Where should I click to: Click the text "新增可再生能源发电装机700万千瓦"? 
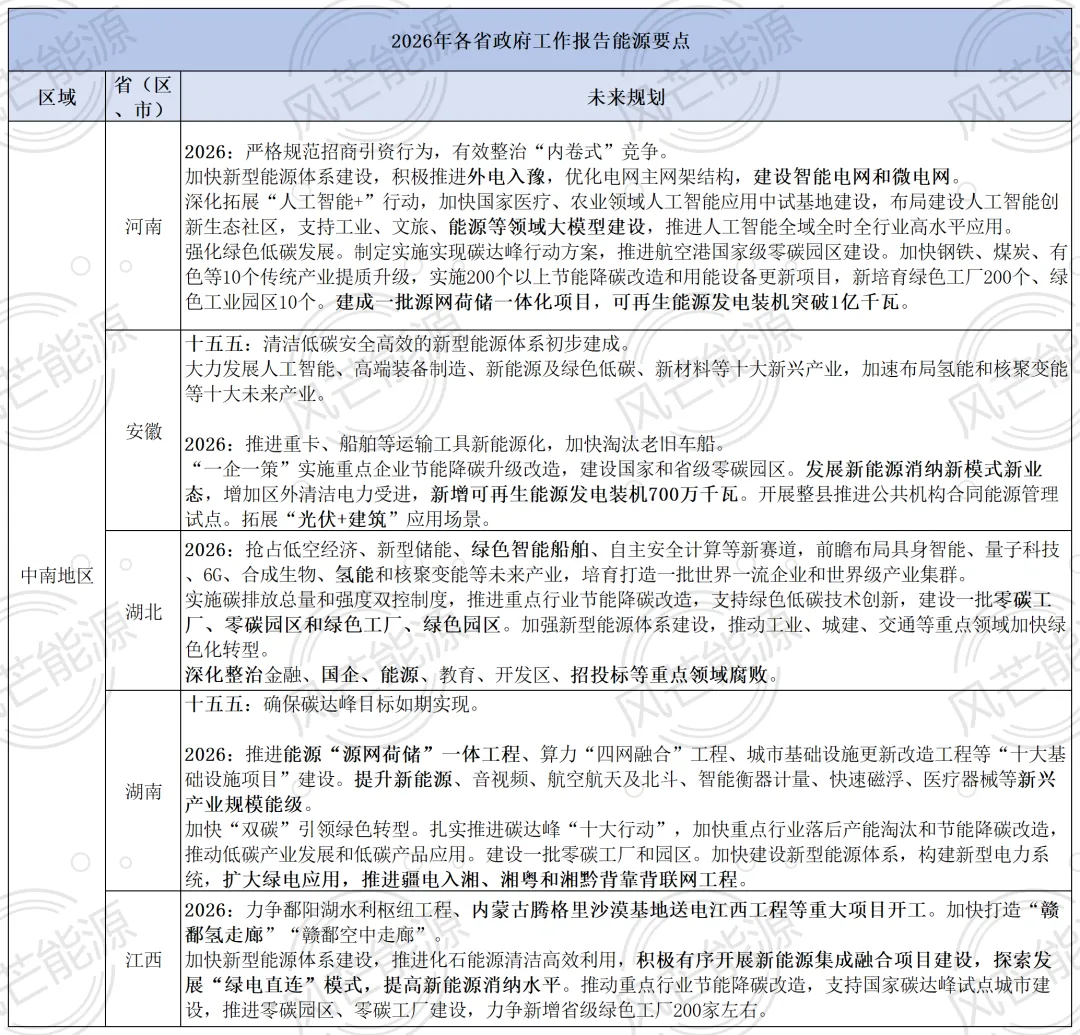[584, 494]
